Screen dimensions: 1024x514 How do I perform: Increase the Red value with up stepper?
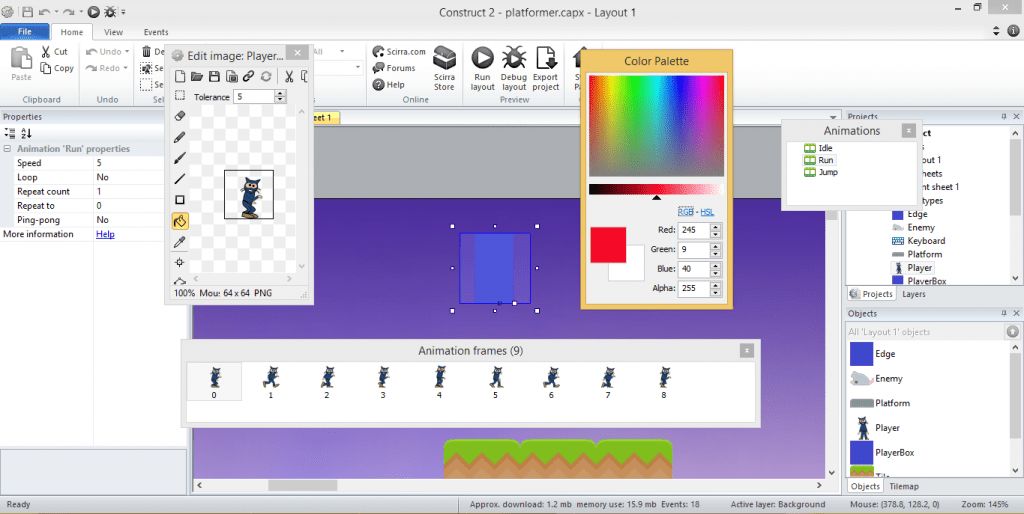[x=716, y=227]
